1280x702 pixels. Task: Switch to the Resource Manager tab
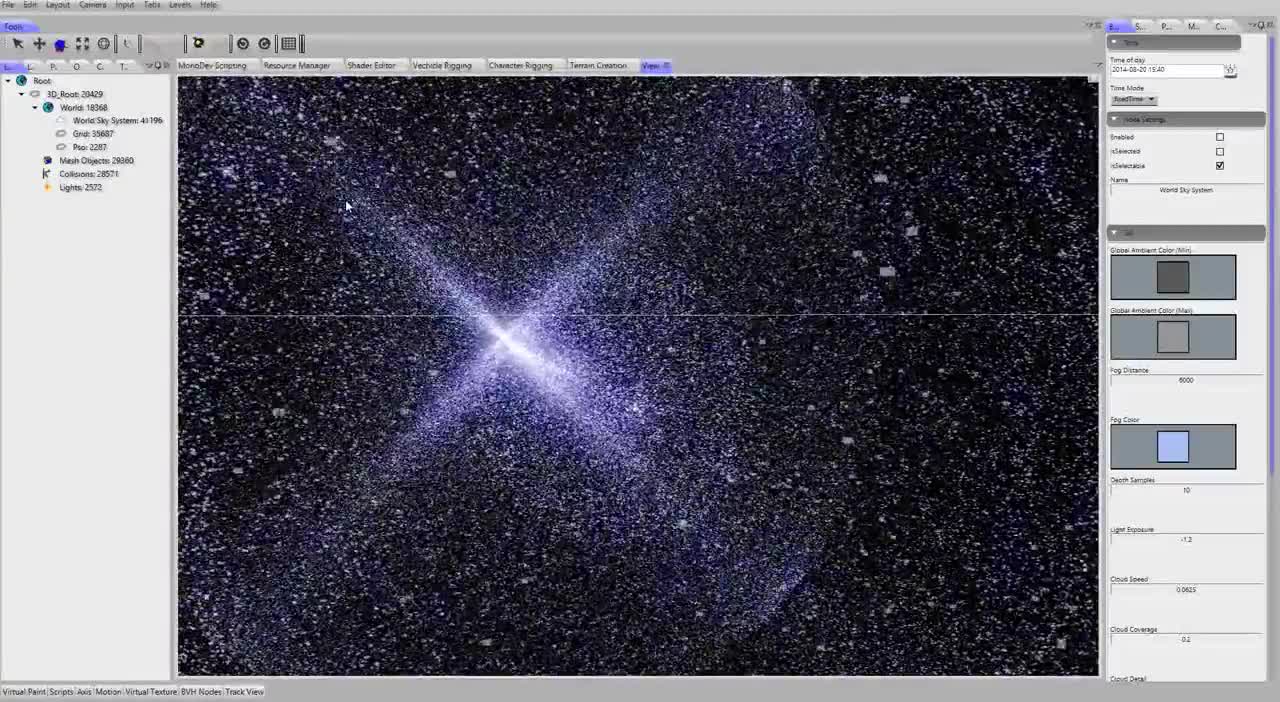click(x=296, y=66)
